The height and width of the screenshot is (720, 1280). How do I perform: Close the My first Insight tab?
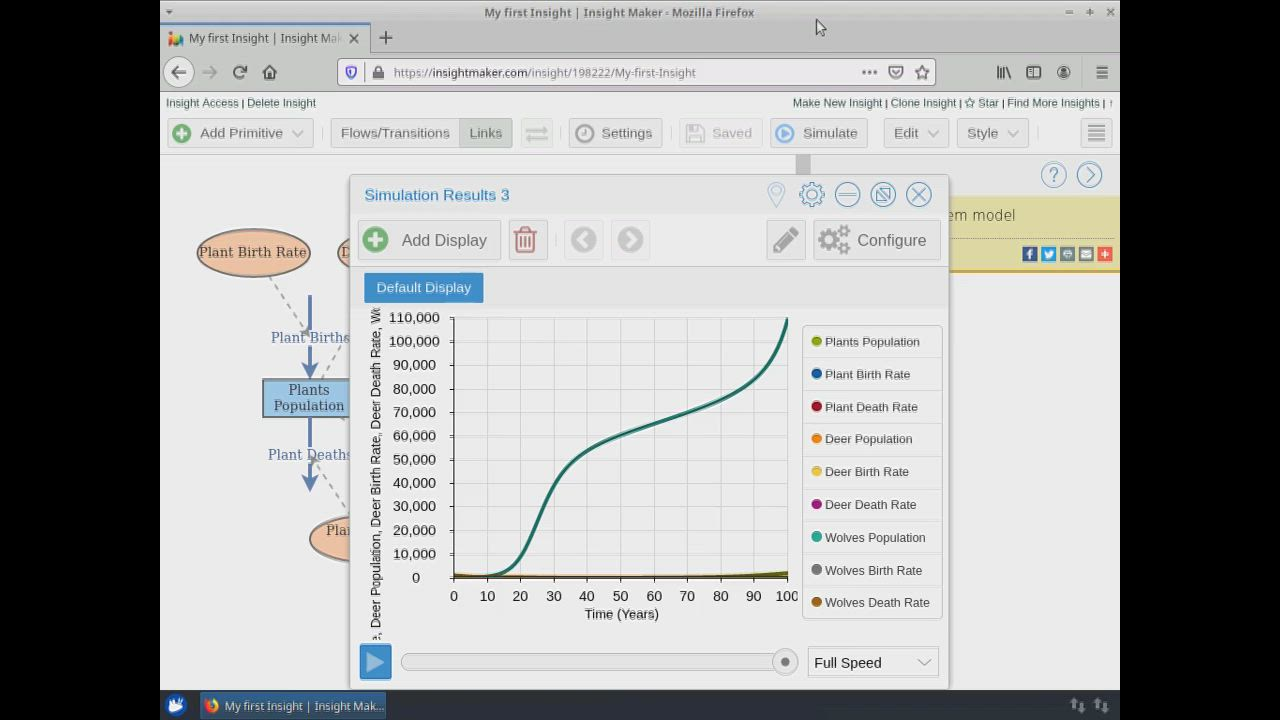354,38
